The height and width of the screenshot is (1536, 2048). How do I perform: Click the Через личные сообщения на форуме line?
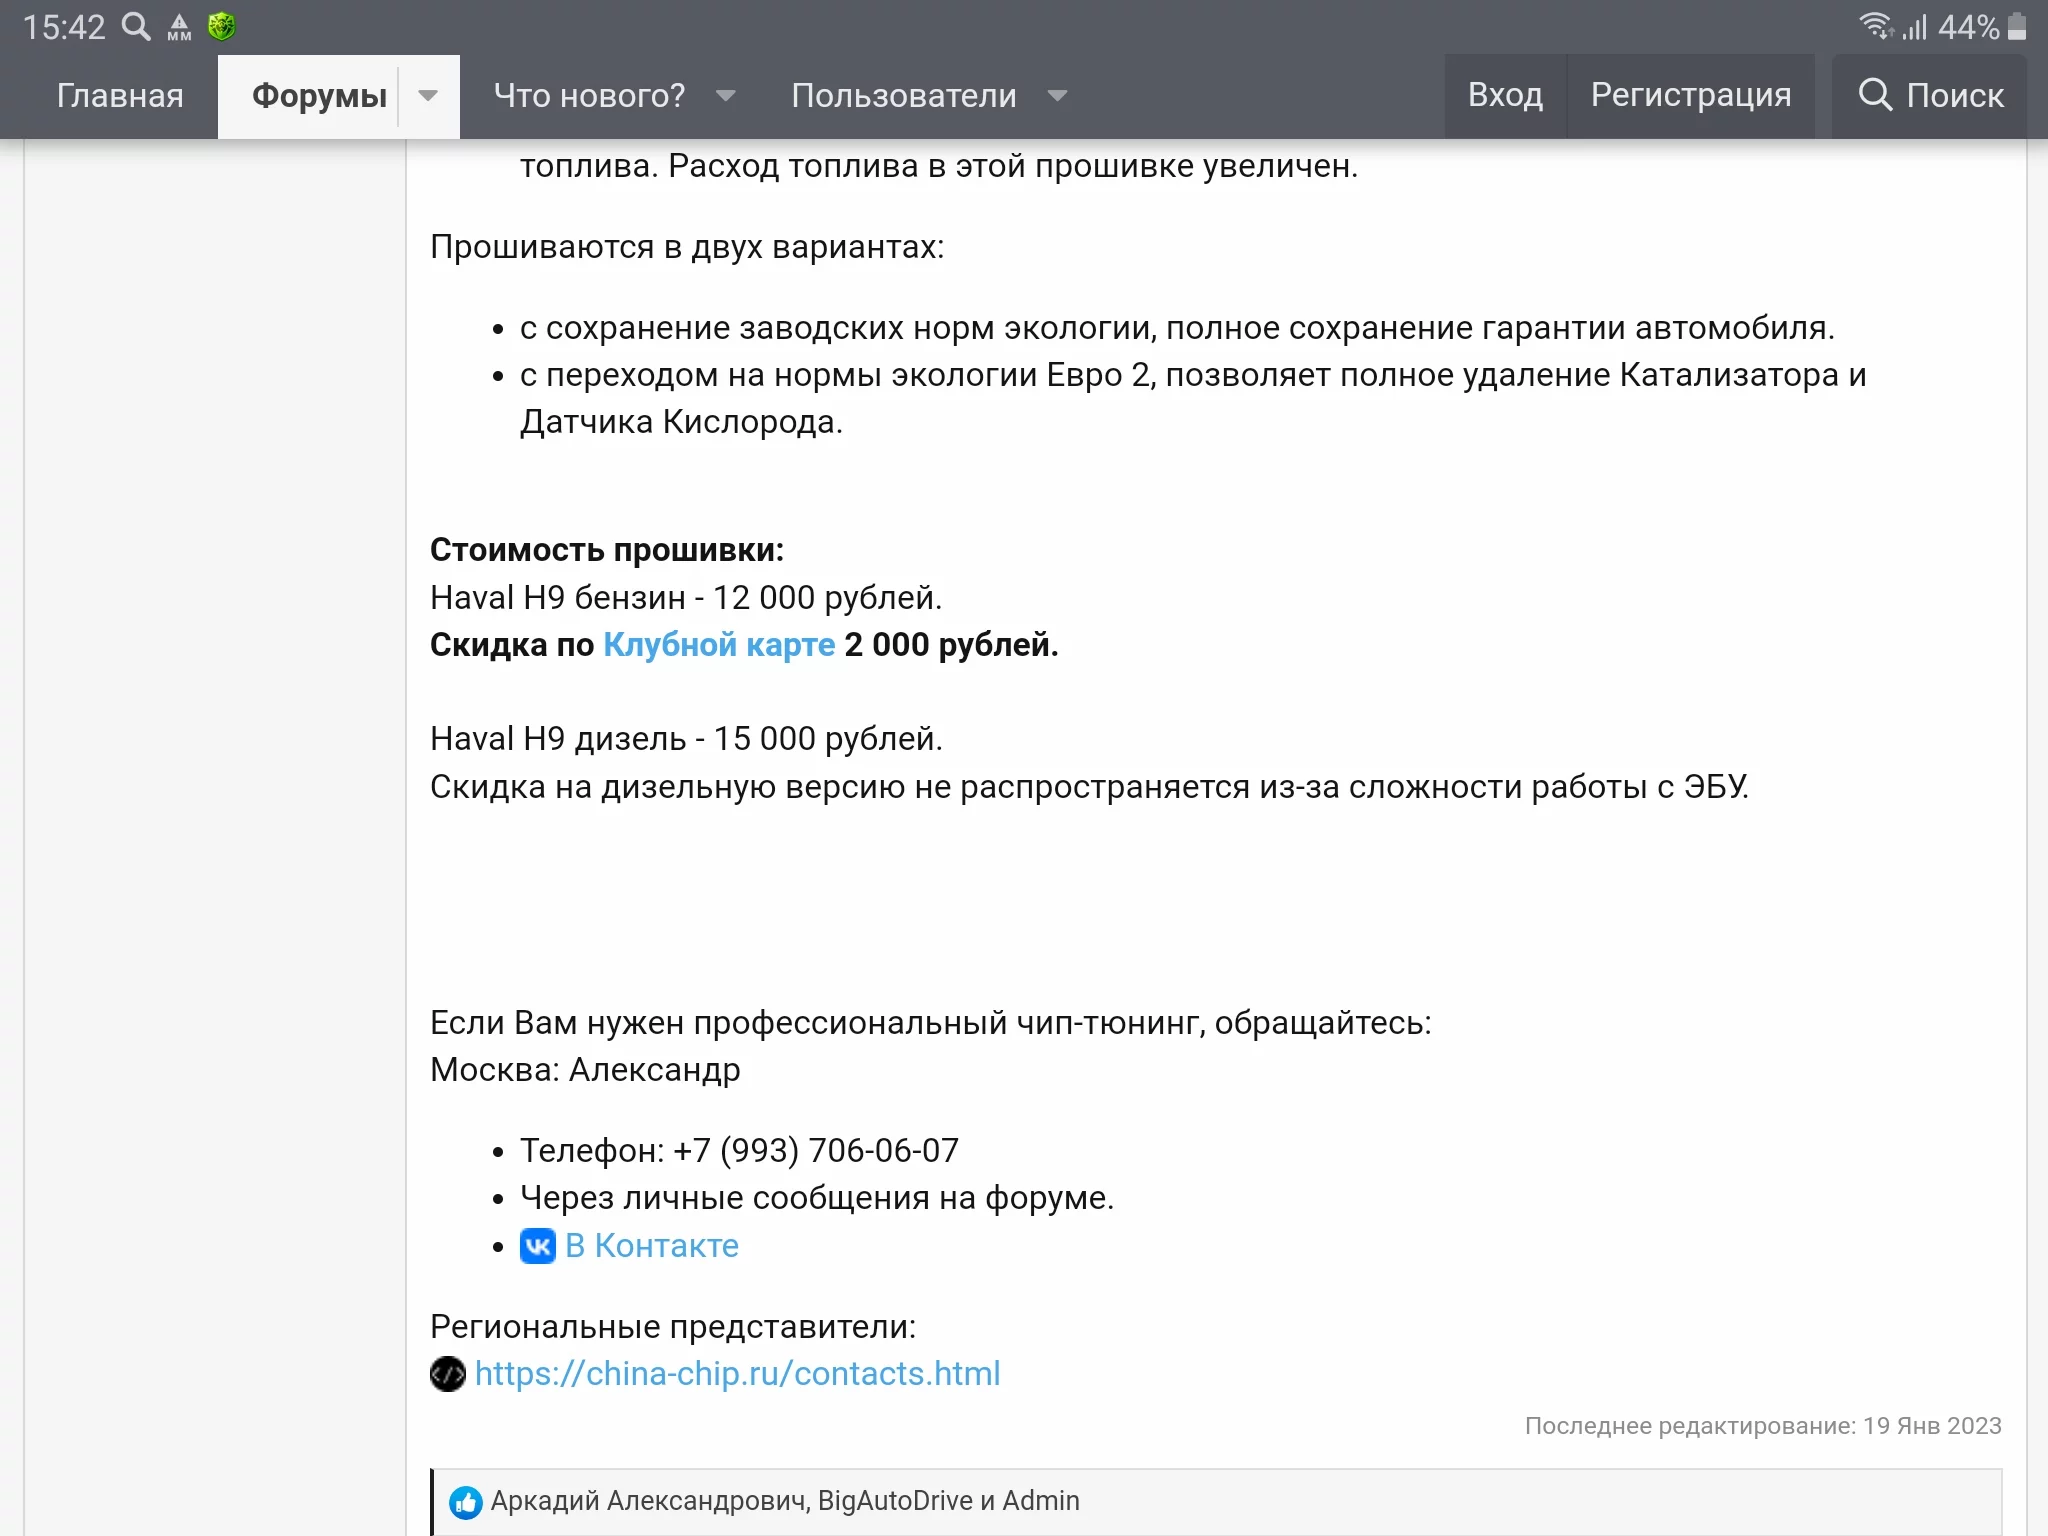817,1198
